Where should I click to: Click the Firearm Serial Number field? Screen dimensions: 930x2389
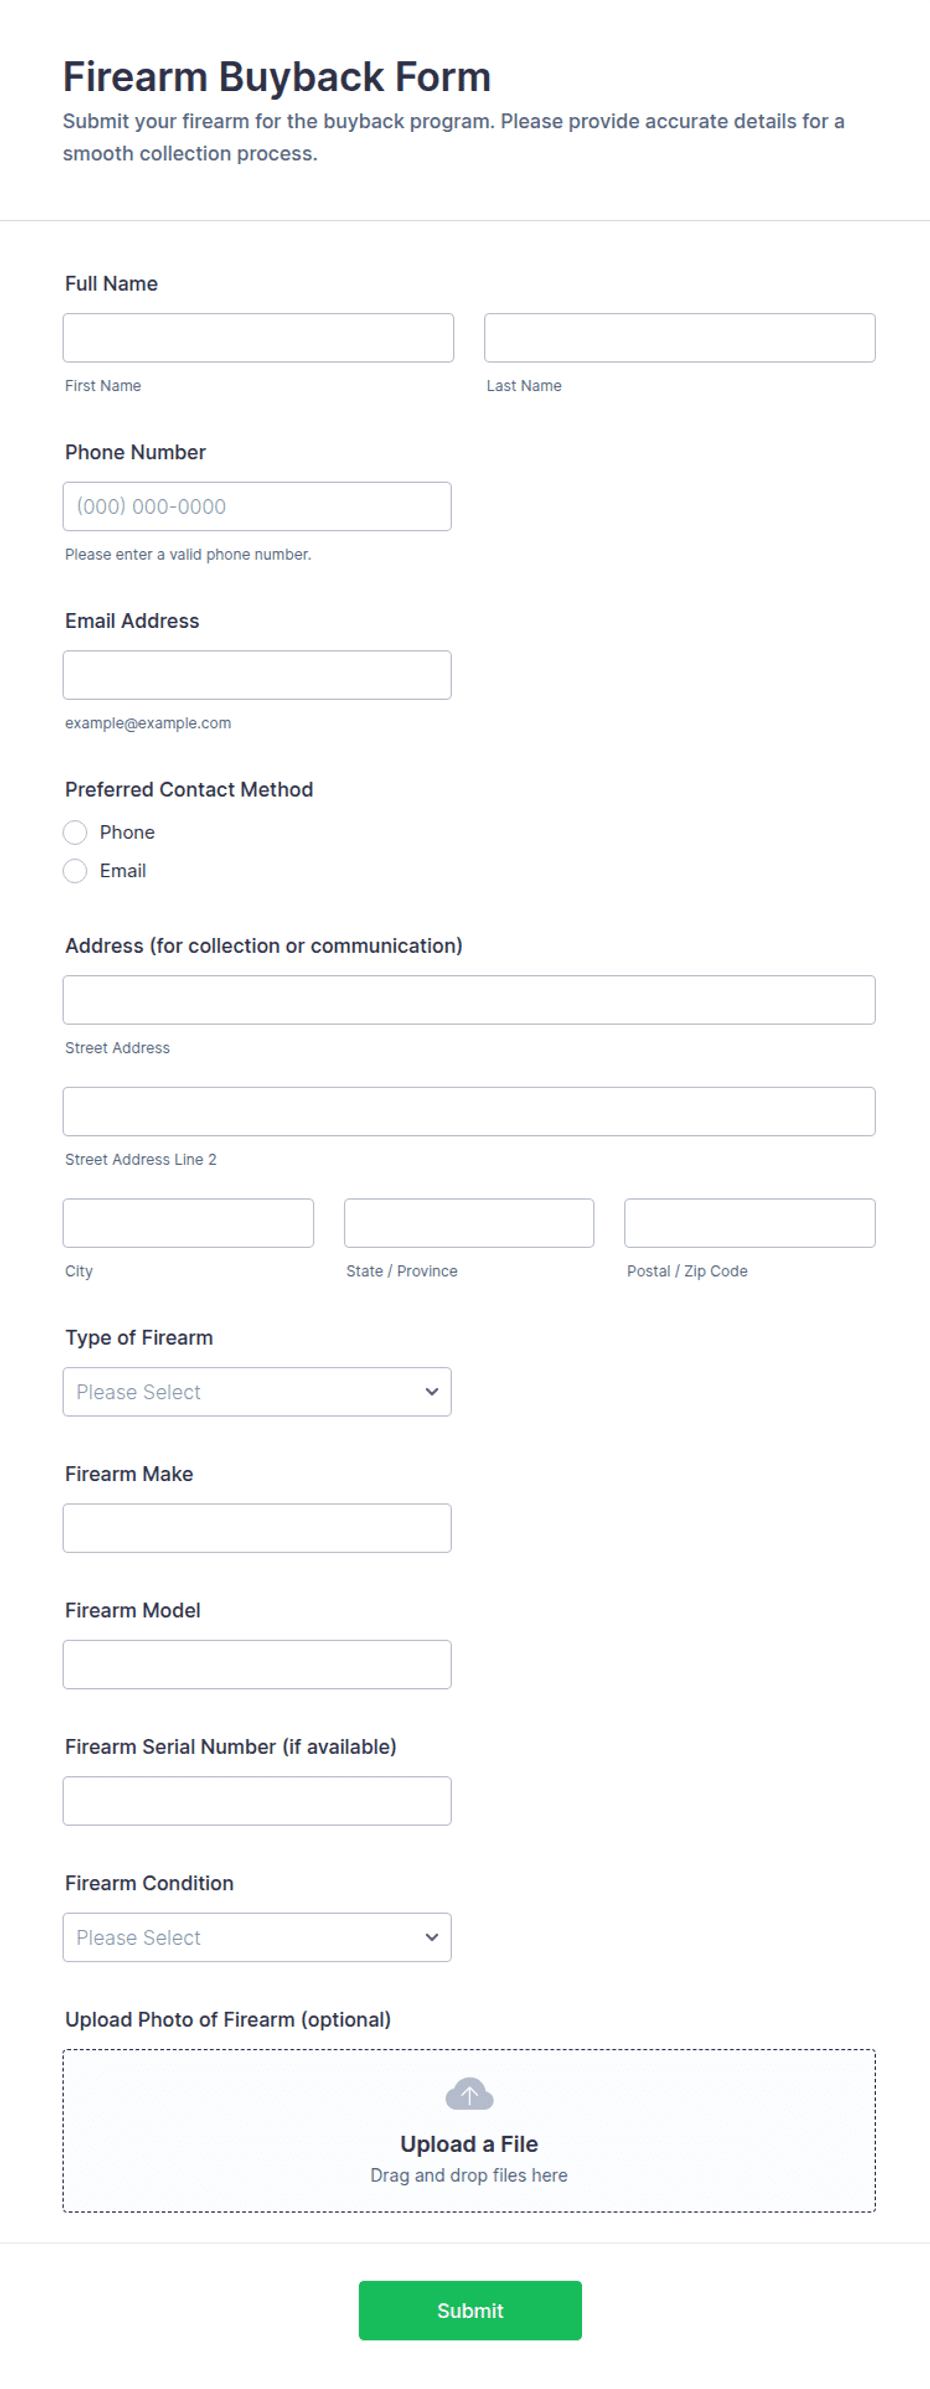pos(257,1801)
